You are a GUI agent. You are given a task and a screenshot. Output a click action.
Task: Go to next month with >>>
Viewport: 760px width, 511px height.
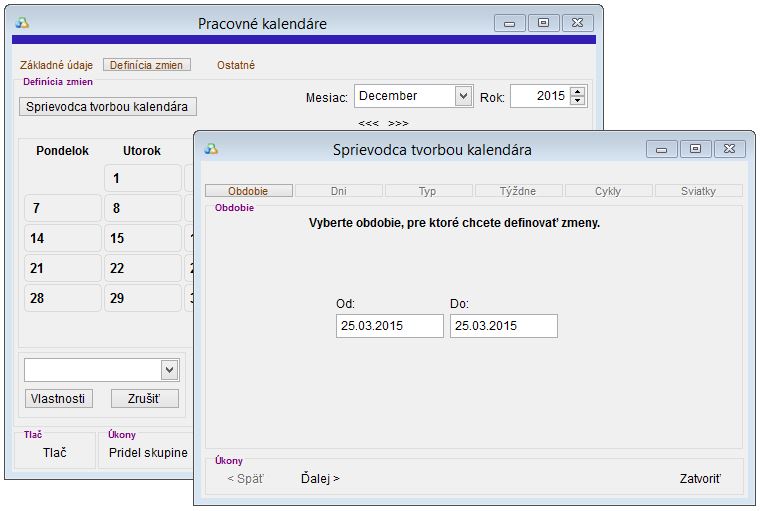[398, 124]
